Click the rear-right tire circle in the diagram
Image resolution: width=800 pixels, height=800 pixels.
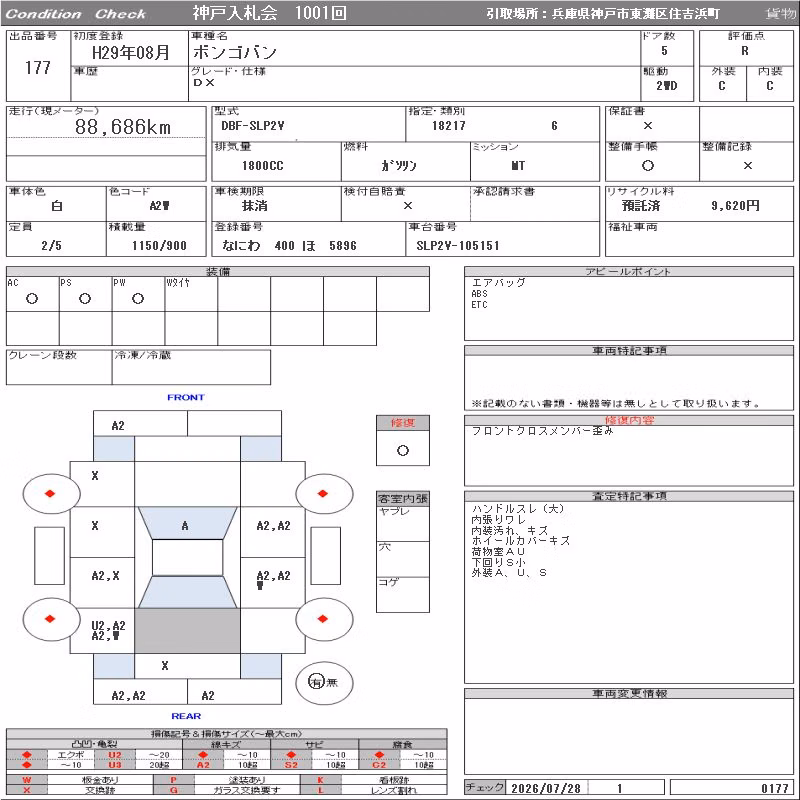tap(324, 619)
